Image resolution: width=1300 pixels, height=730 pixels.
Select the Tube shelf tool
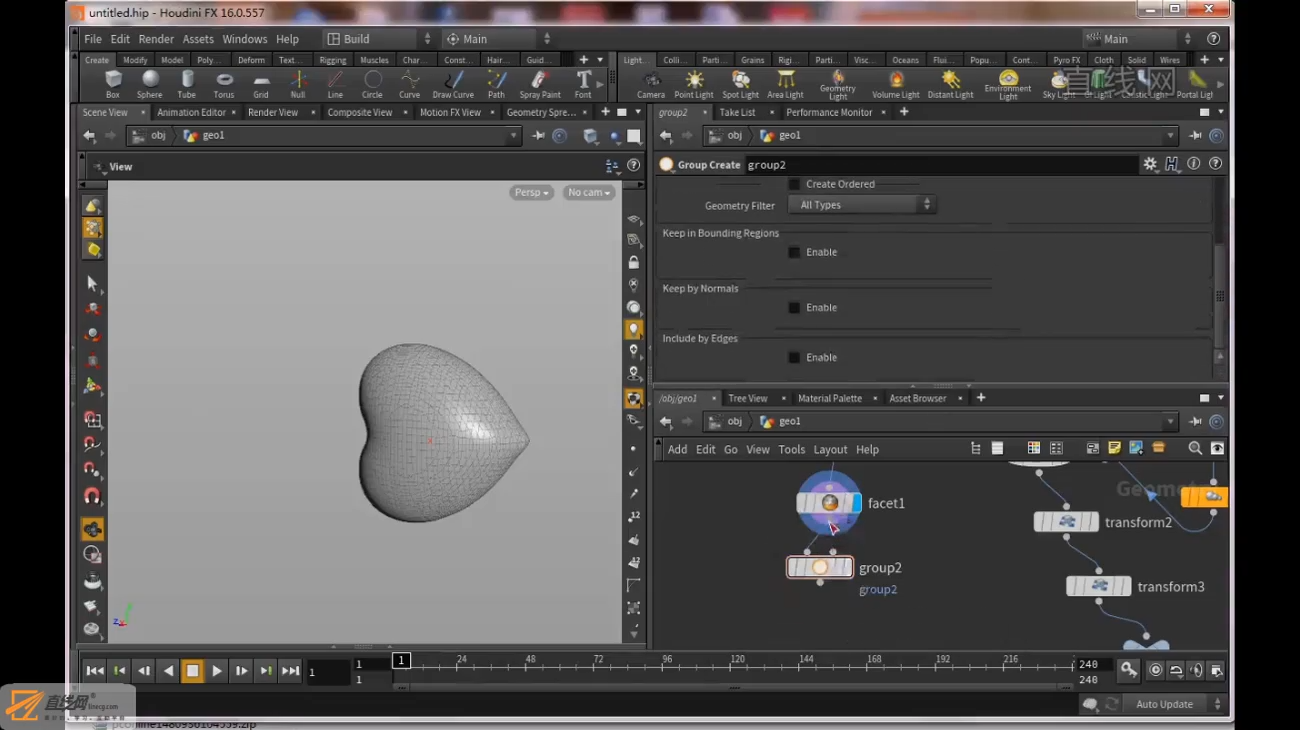pyautogui.click(x=187, y=84)
